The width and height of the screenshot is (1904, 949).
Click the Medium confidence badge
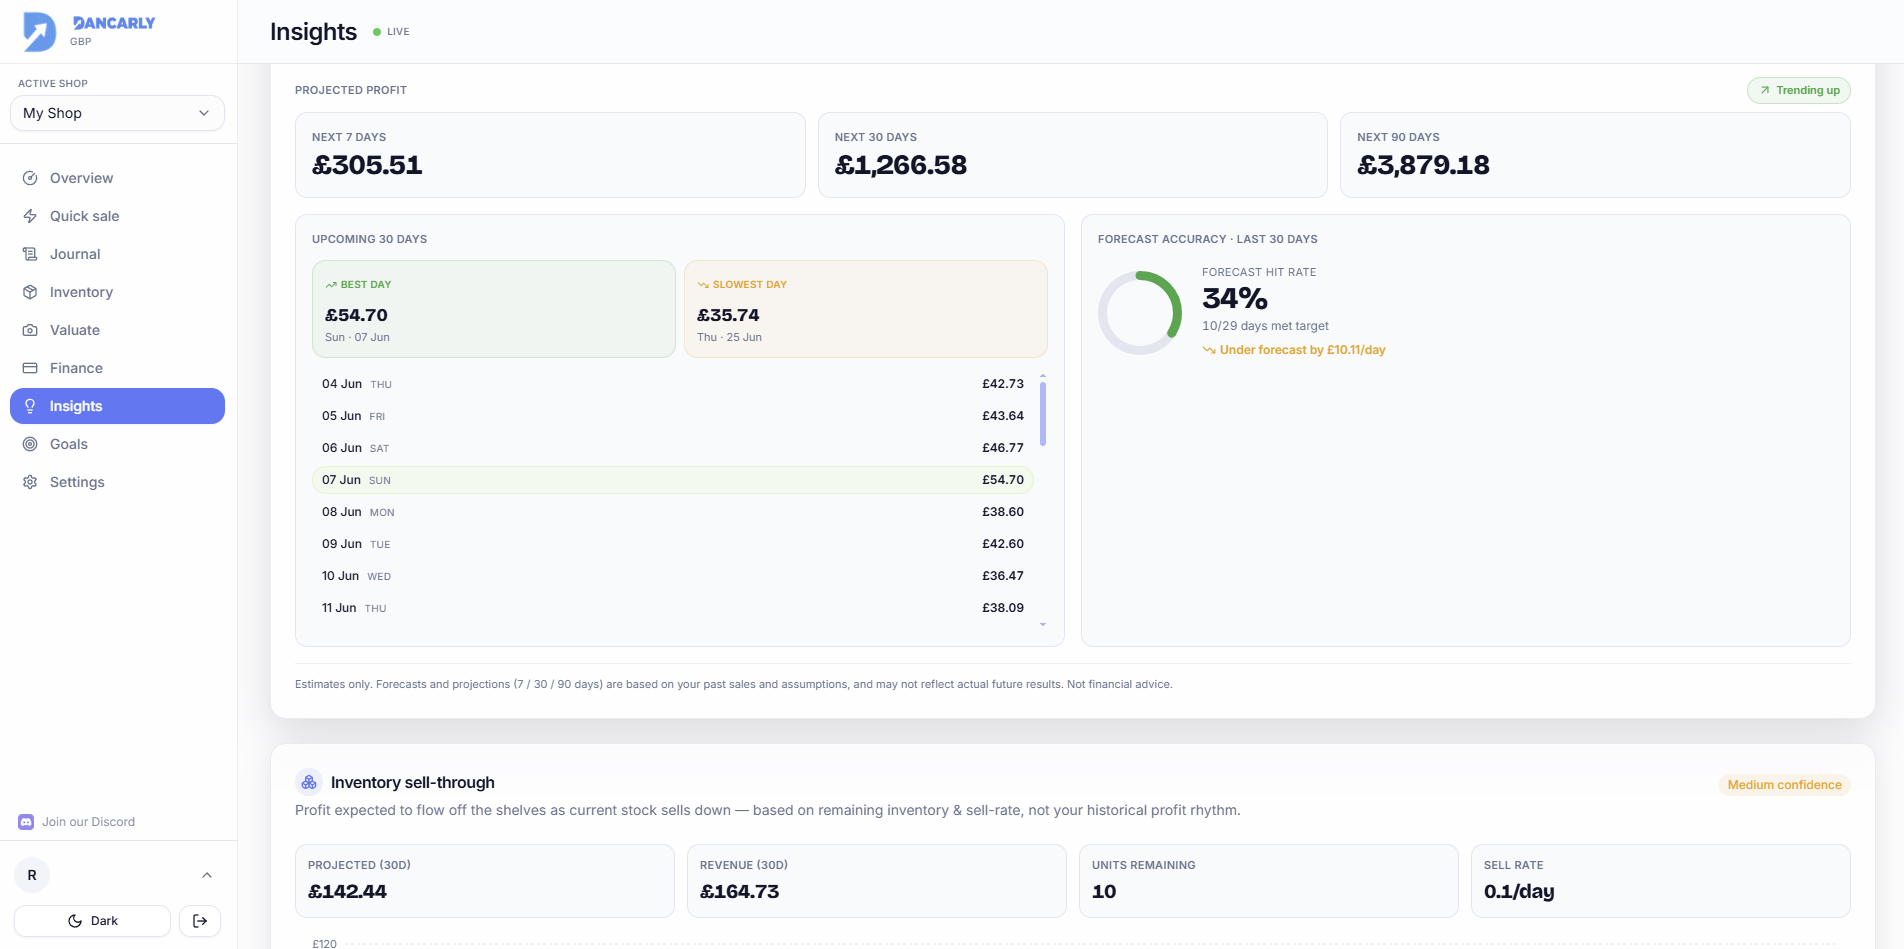pyautogui.click(x=1784, y=785)
